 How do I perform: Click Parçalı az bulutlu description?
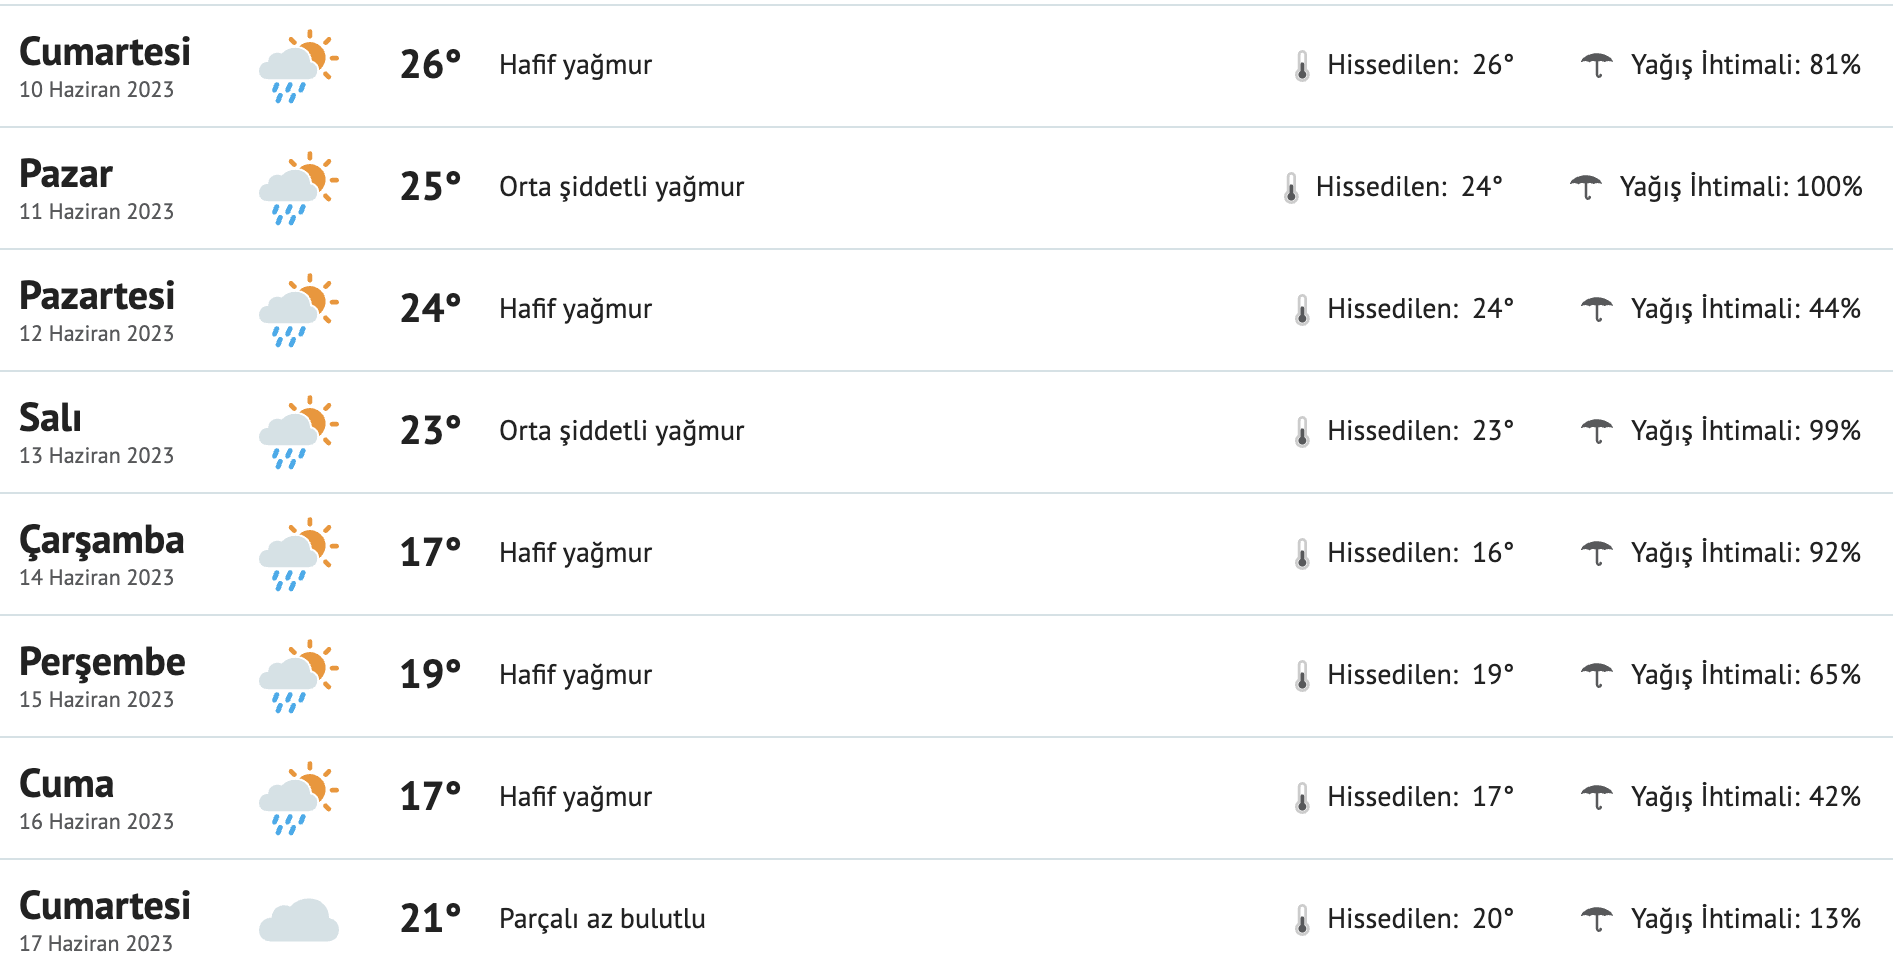click(x=602, y=919)
